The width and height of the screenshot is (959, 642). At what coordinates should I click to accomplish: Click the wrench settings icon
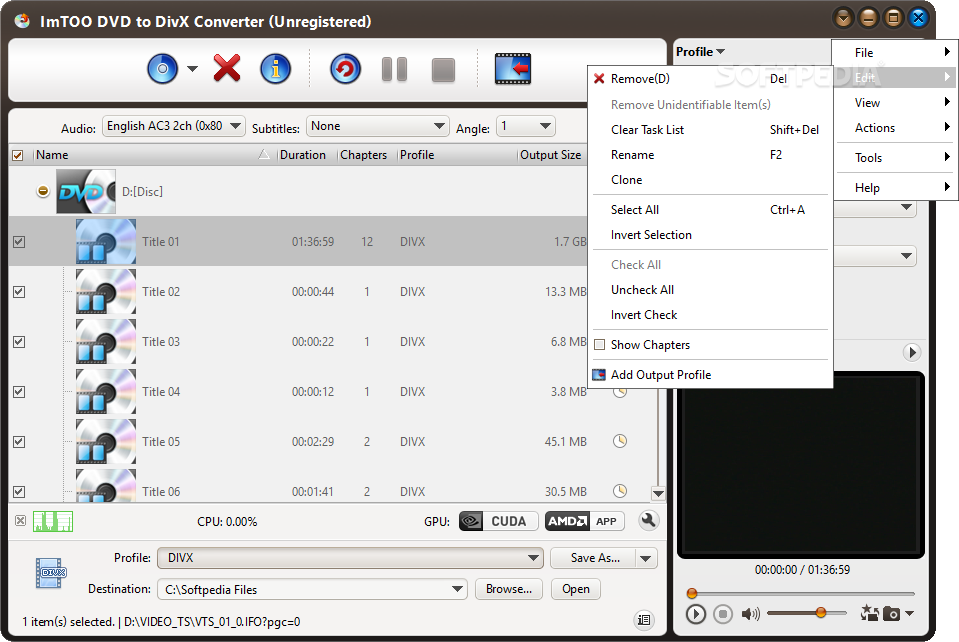pyautogui.click(x=648, y=521)
